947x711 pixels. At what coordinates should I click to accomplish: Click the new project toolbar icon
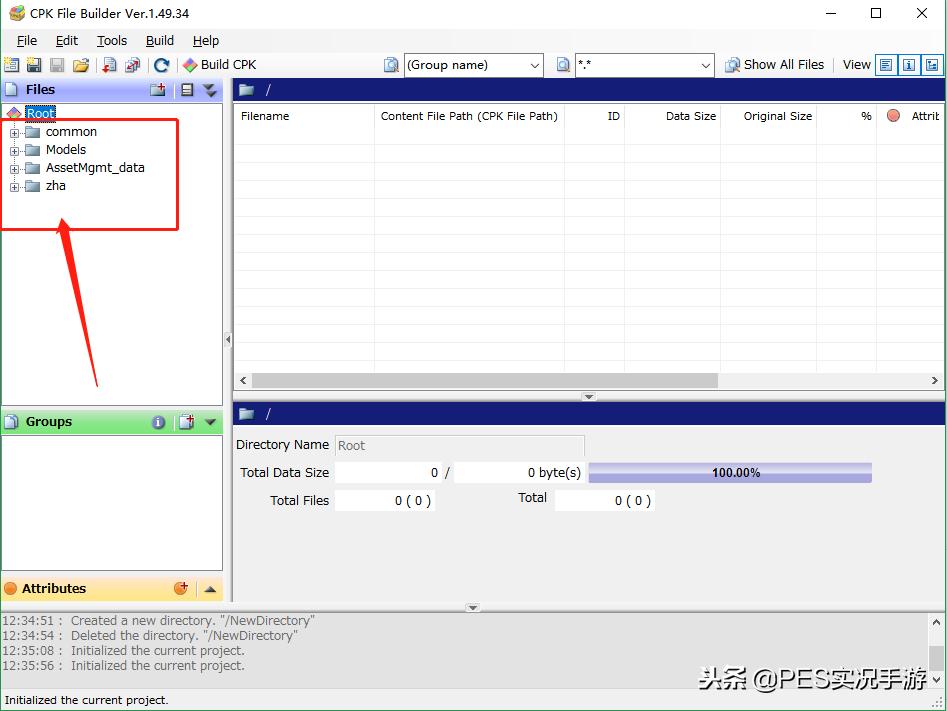pos(12,65)
